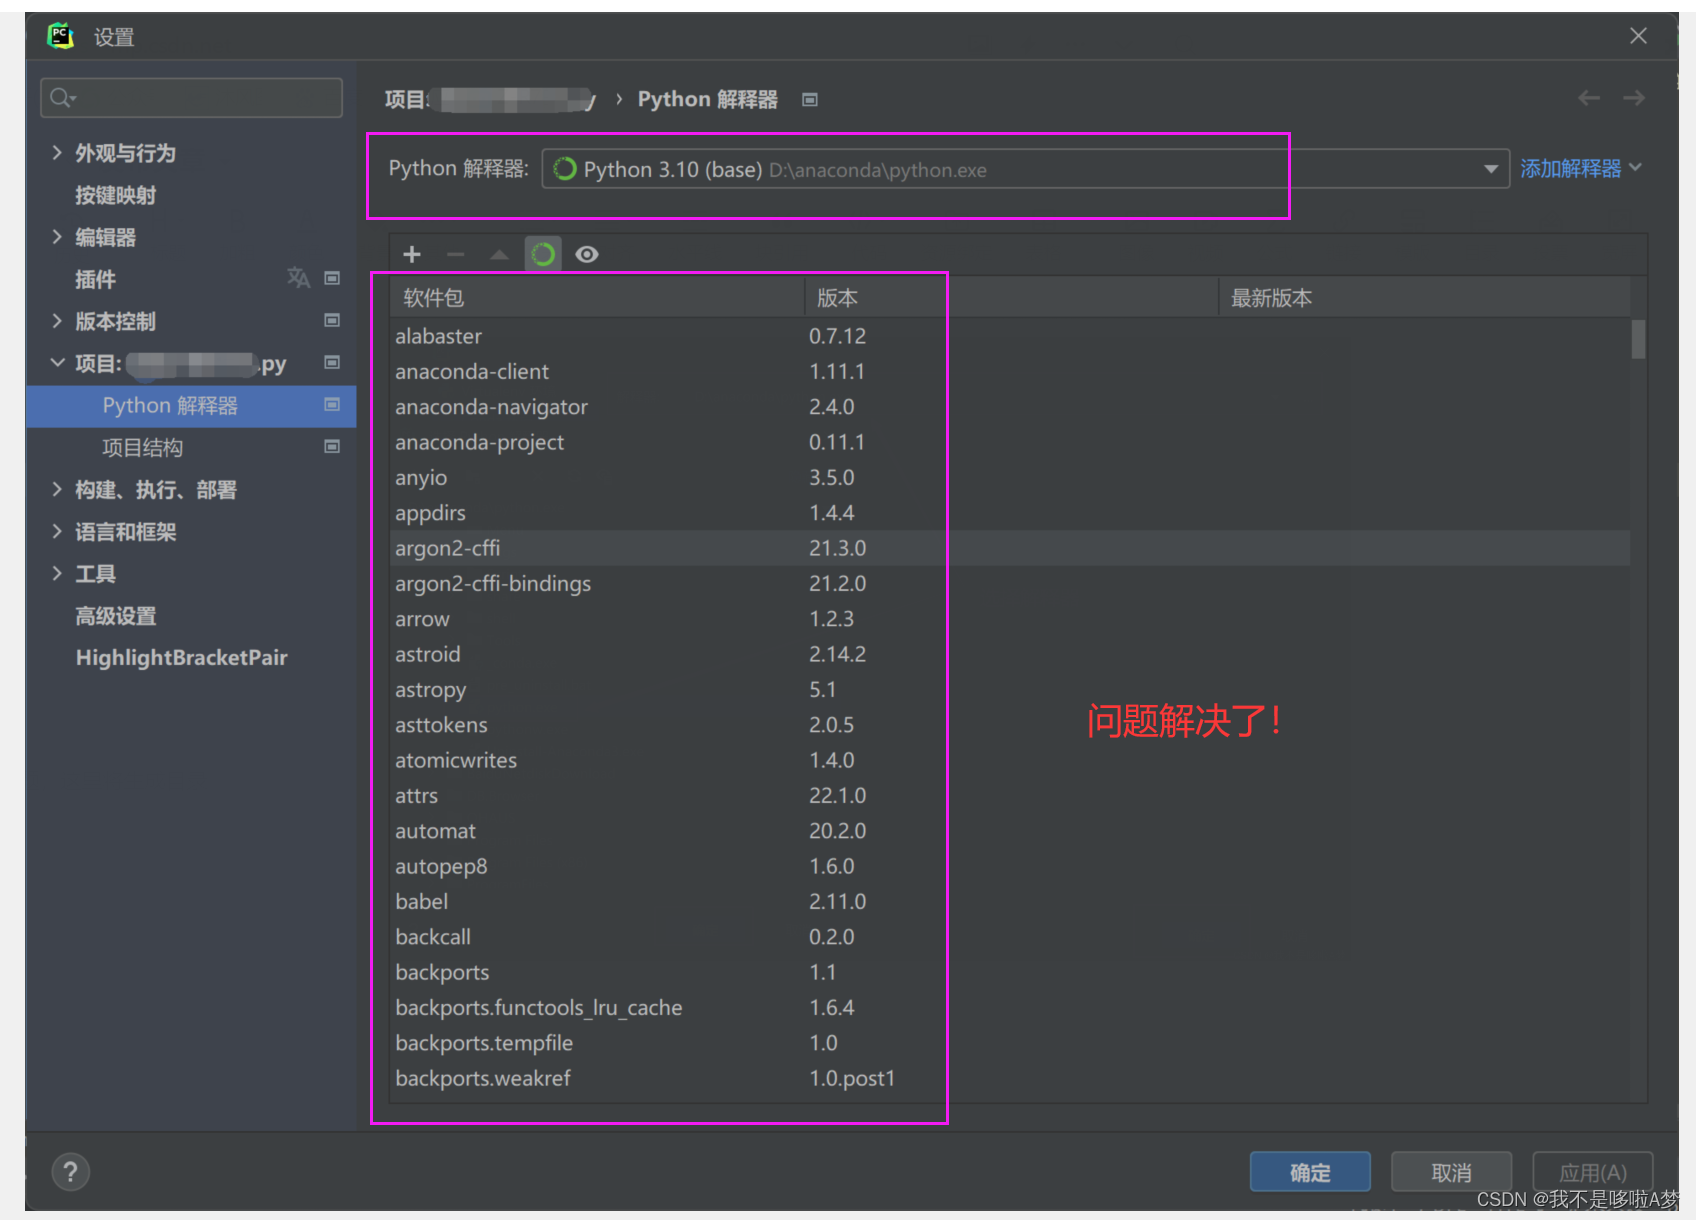Viewport: 1696px width, 1220px height.
Task: Select Python 解释器 in settings tree
Action: pyautogui.click(x=191, y=406)
